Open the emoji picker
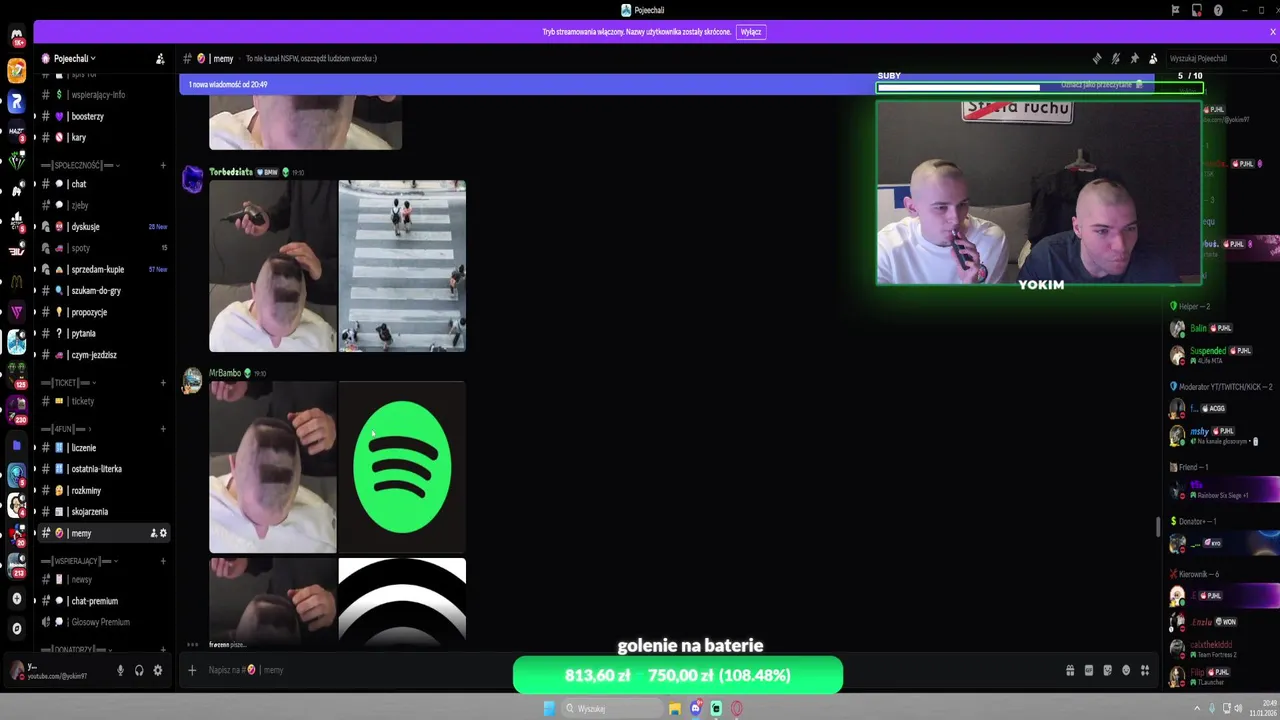Image resolution: width=1280 pixels, height=720 pixels. tap(1126, 670)
